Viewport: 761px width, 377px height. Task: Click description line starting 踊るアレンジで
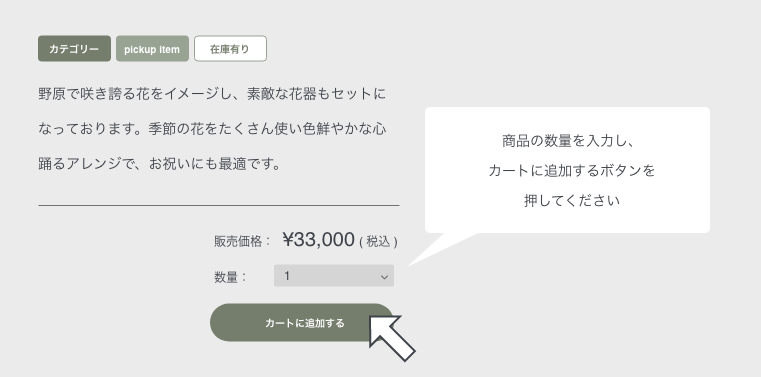[x=160, y=164]
